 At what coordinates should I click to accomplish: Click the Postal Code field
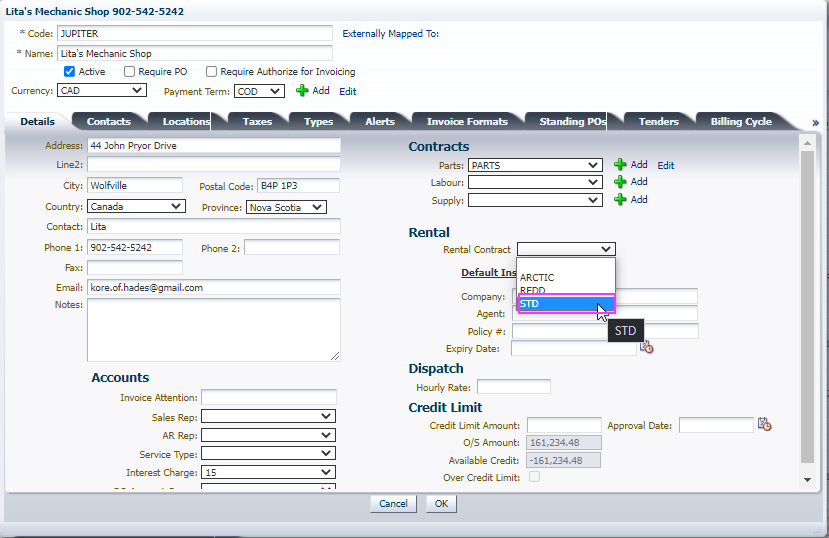pos(298,185)
